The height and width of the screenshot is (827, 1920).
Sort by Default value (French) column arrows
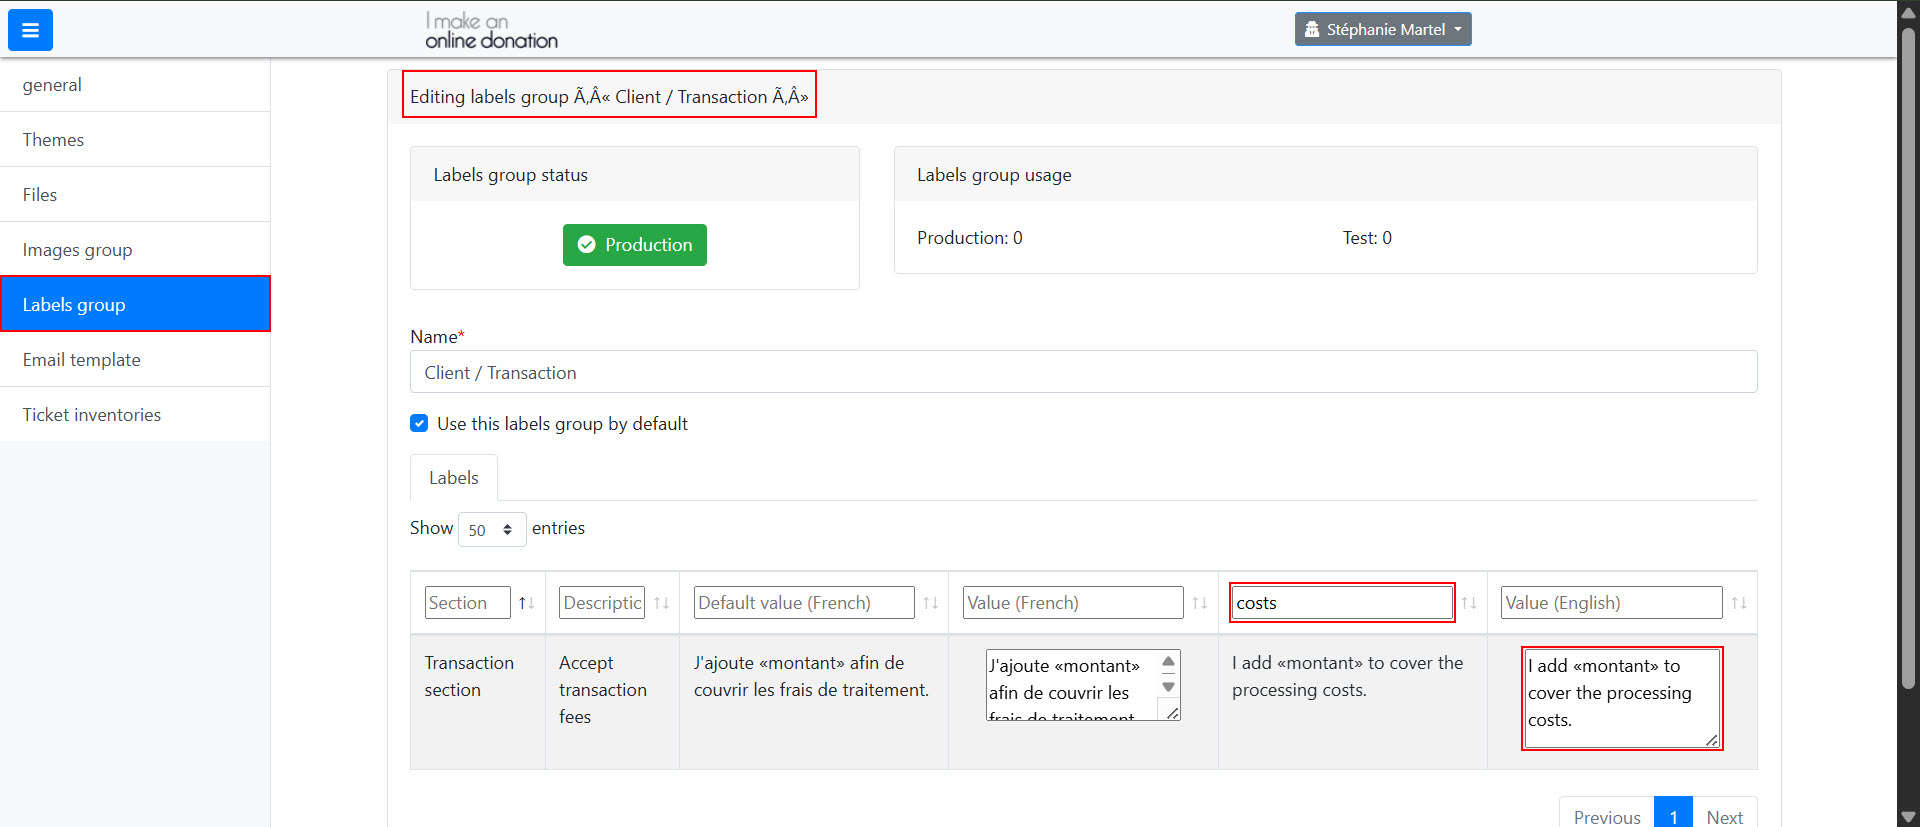[930, 603]
